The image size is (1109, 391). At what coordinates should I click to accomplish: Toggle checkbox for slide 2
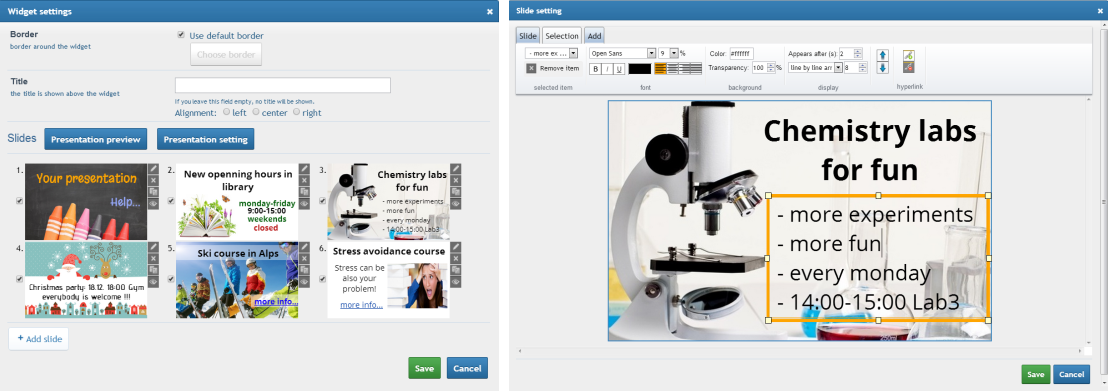click(x=170, y=201)
